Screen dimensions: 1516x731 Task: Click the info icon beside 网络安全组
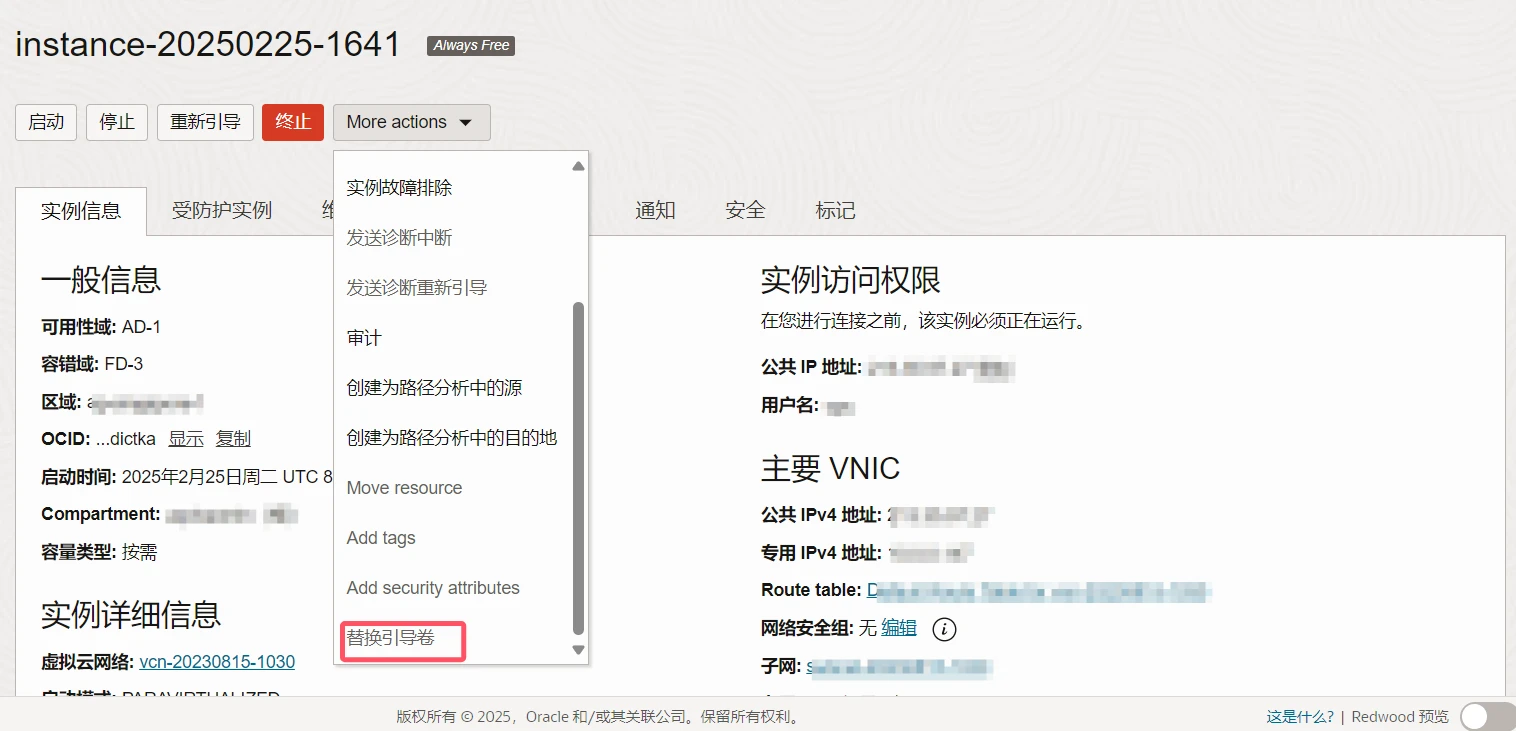click(945, 629)
